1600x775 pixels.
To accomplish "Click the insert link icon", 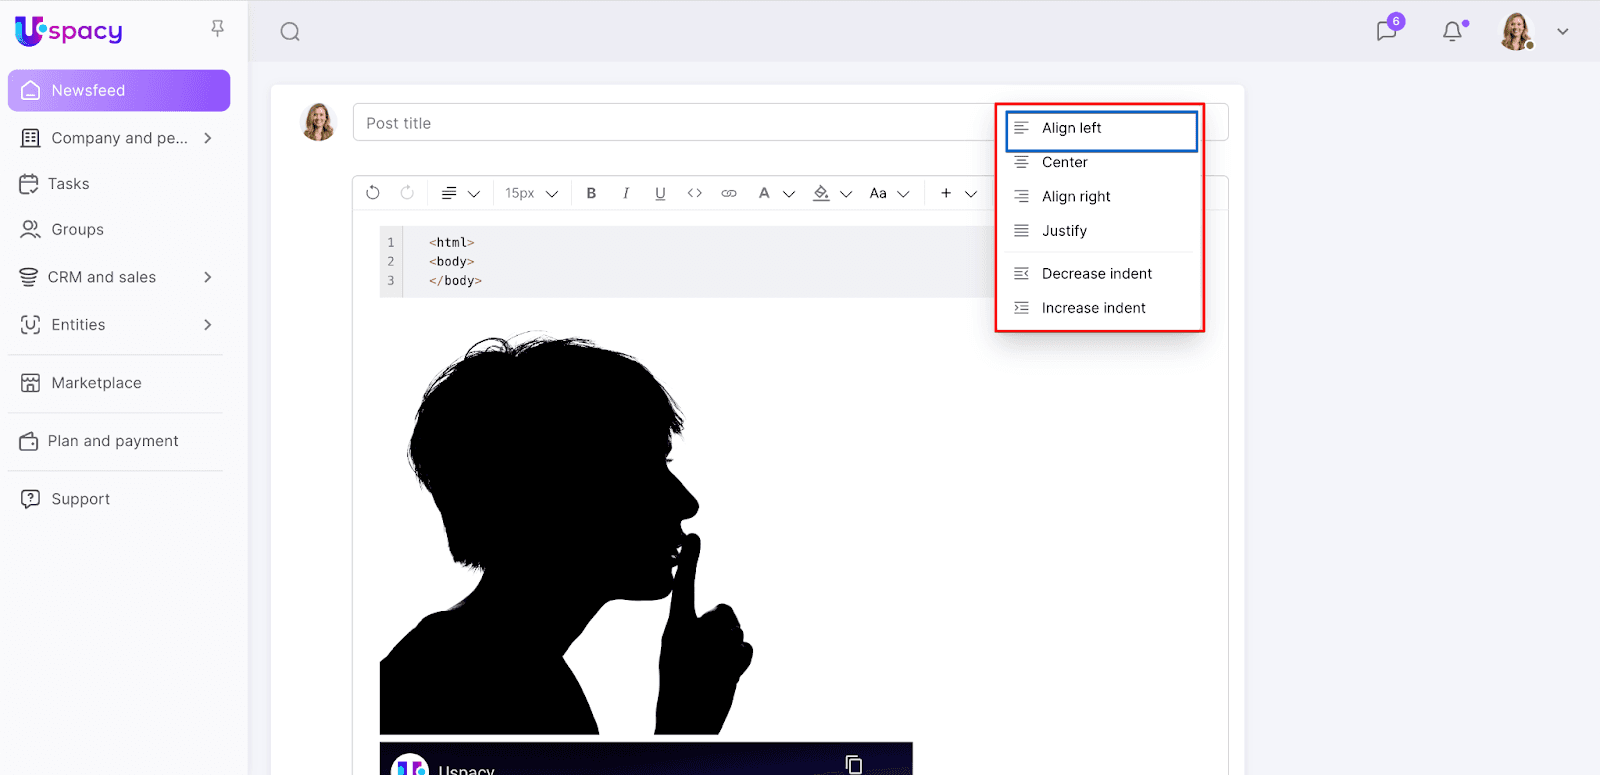I will tap(729, 193).
